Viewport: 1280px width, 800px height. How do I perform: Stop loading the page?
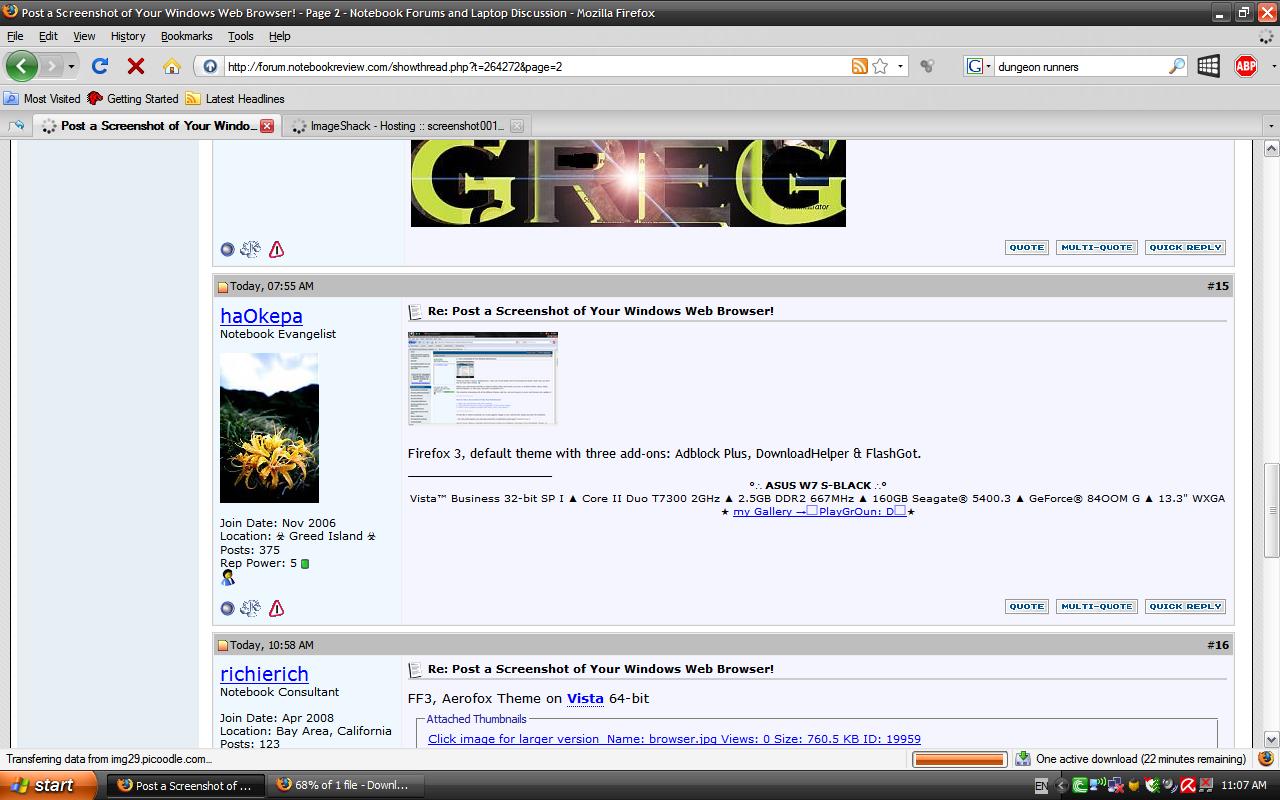point(136,66)
